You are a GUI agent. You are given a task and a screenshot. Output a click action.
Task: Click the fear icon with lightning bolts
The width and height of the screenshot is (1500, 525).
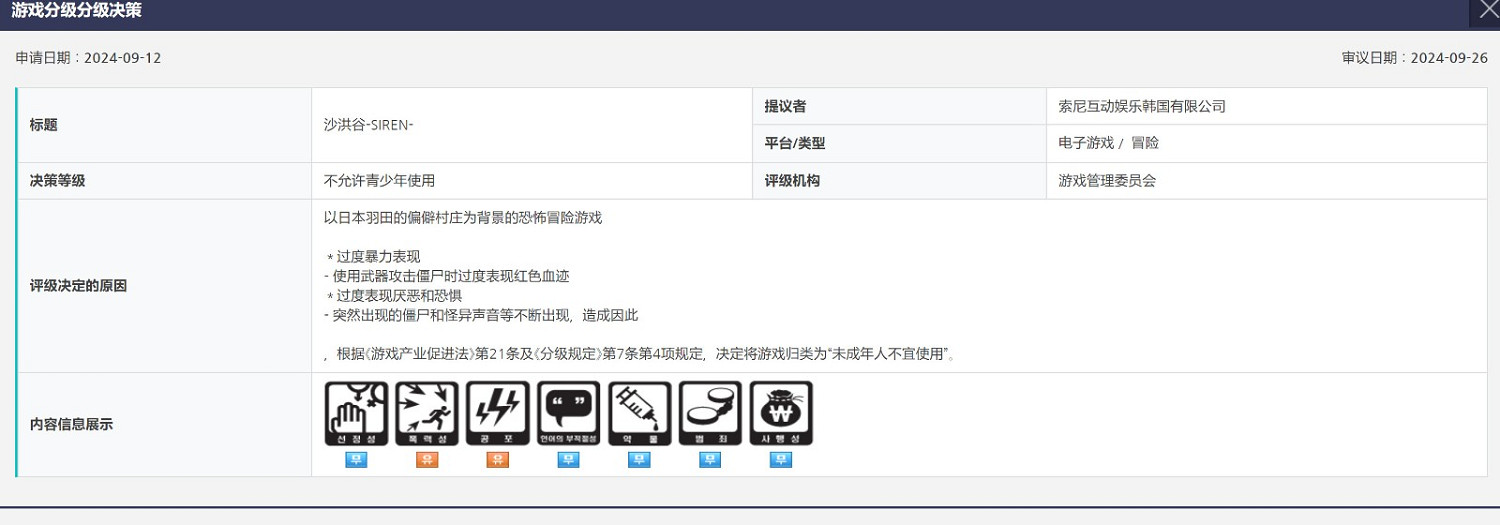coord(498,413)
